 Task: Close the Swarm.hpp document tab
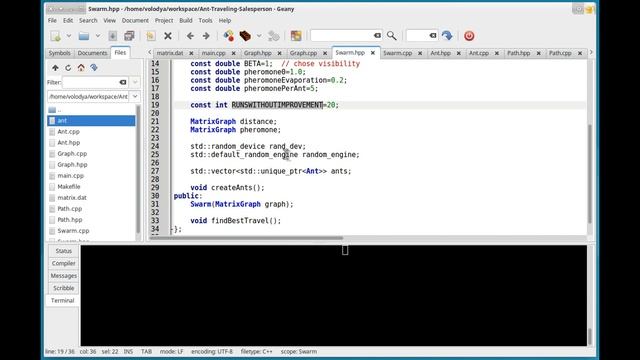(373, 53)
